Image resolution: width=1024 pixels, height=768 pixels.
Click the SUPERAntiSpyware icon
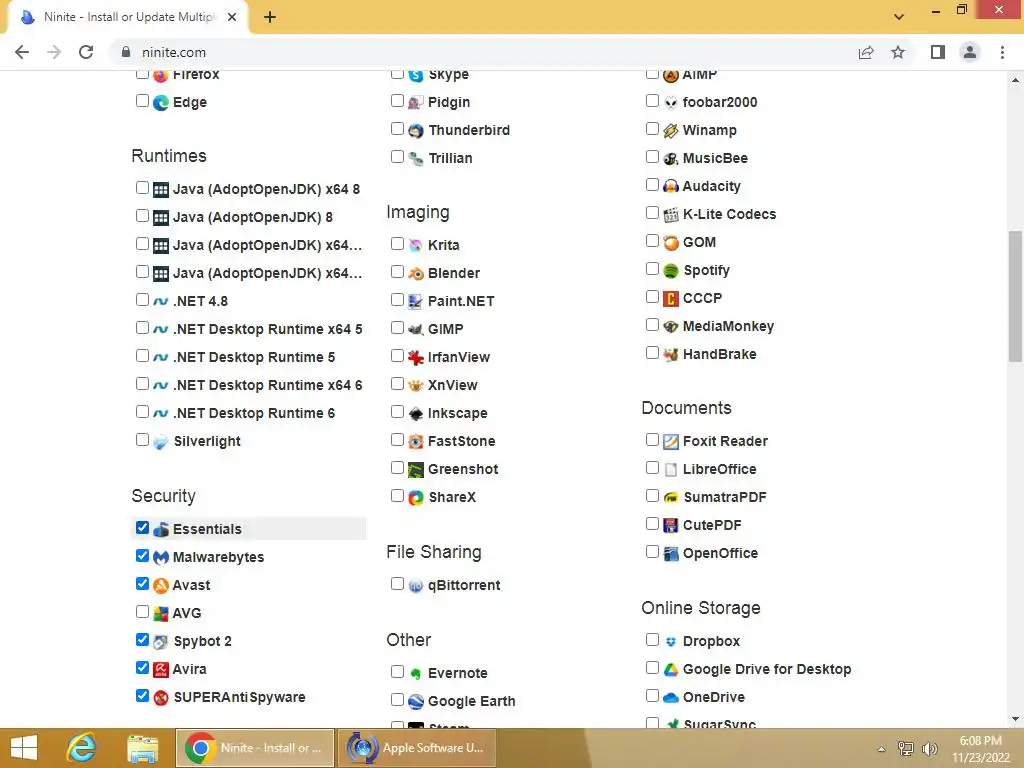(161, 697)
